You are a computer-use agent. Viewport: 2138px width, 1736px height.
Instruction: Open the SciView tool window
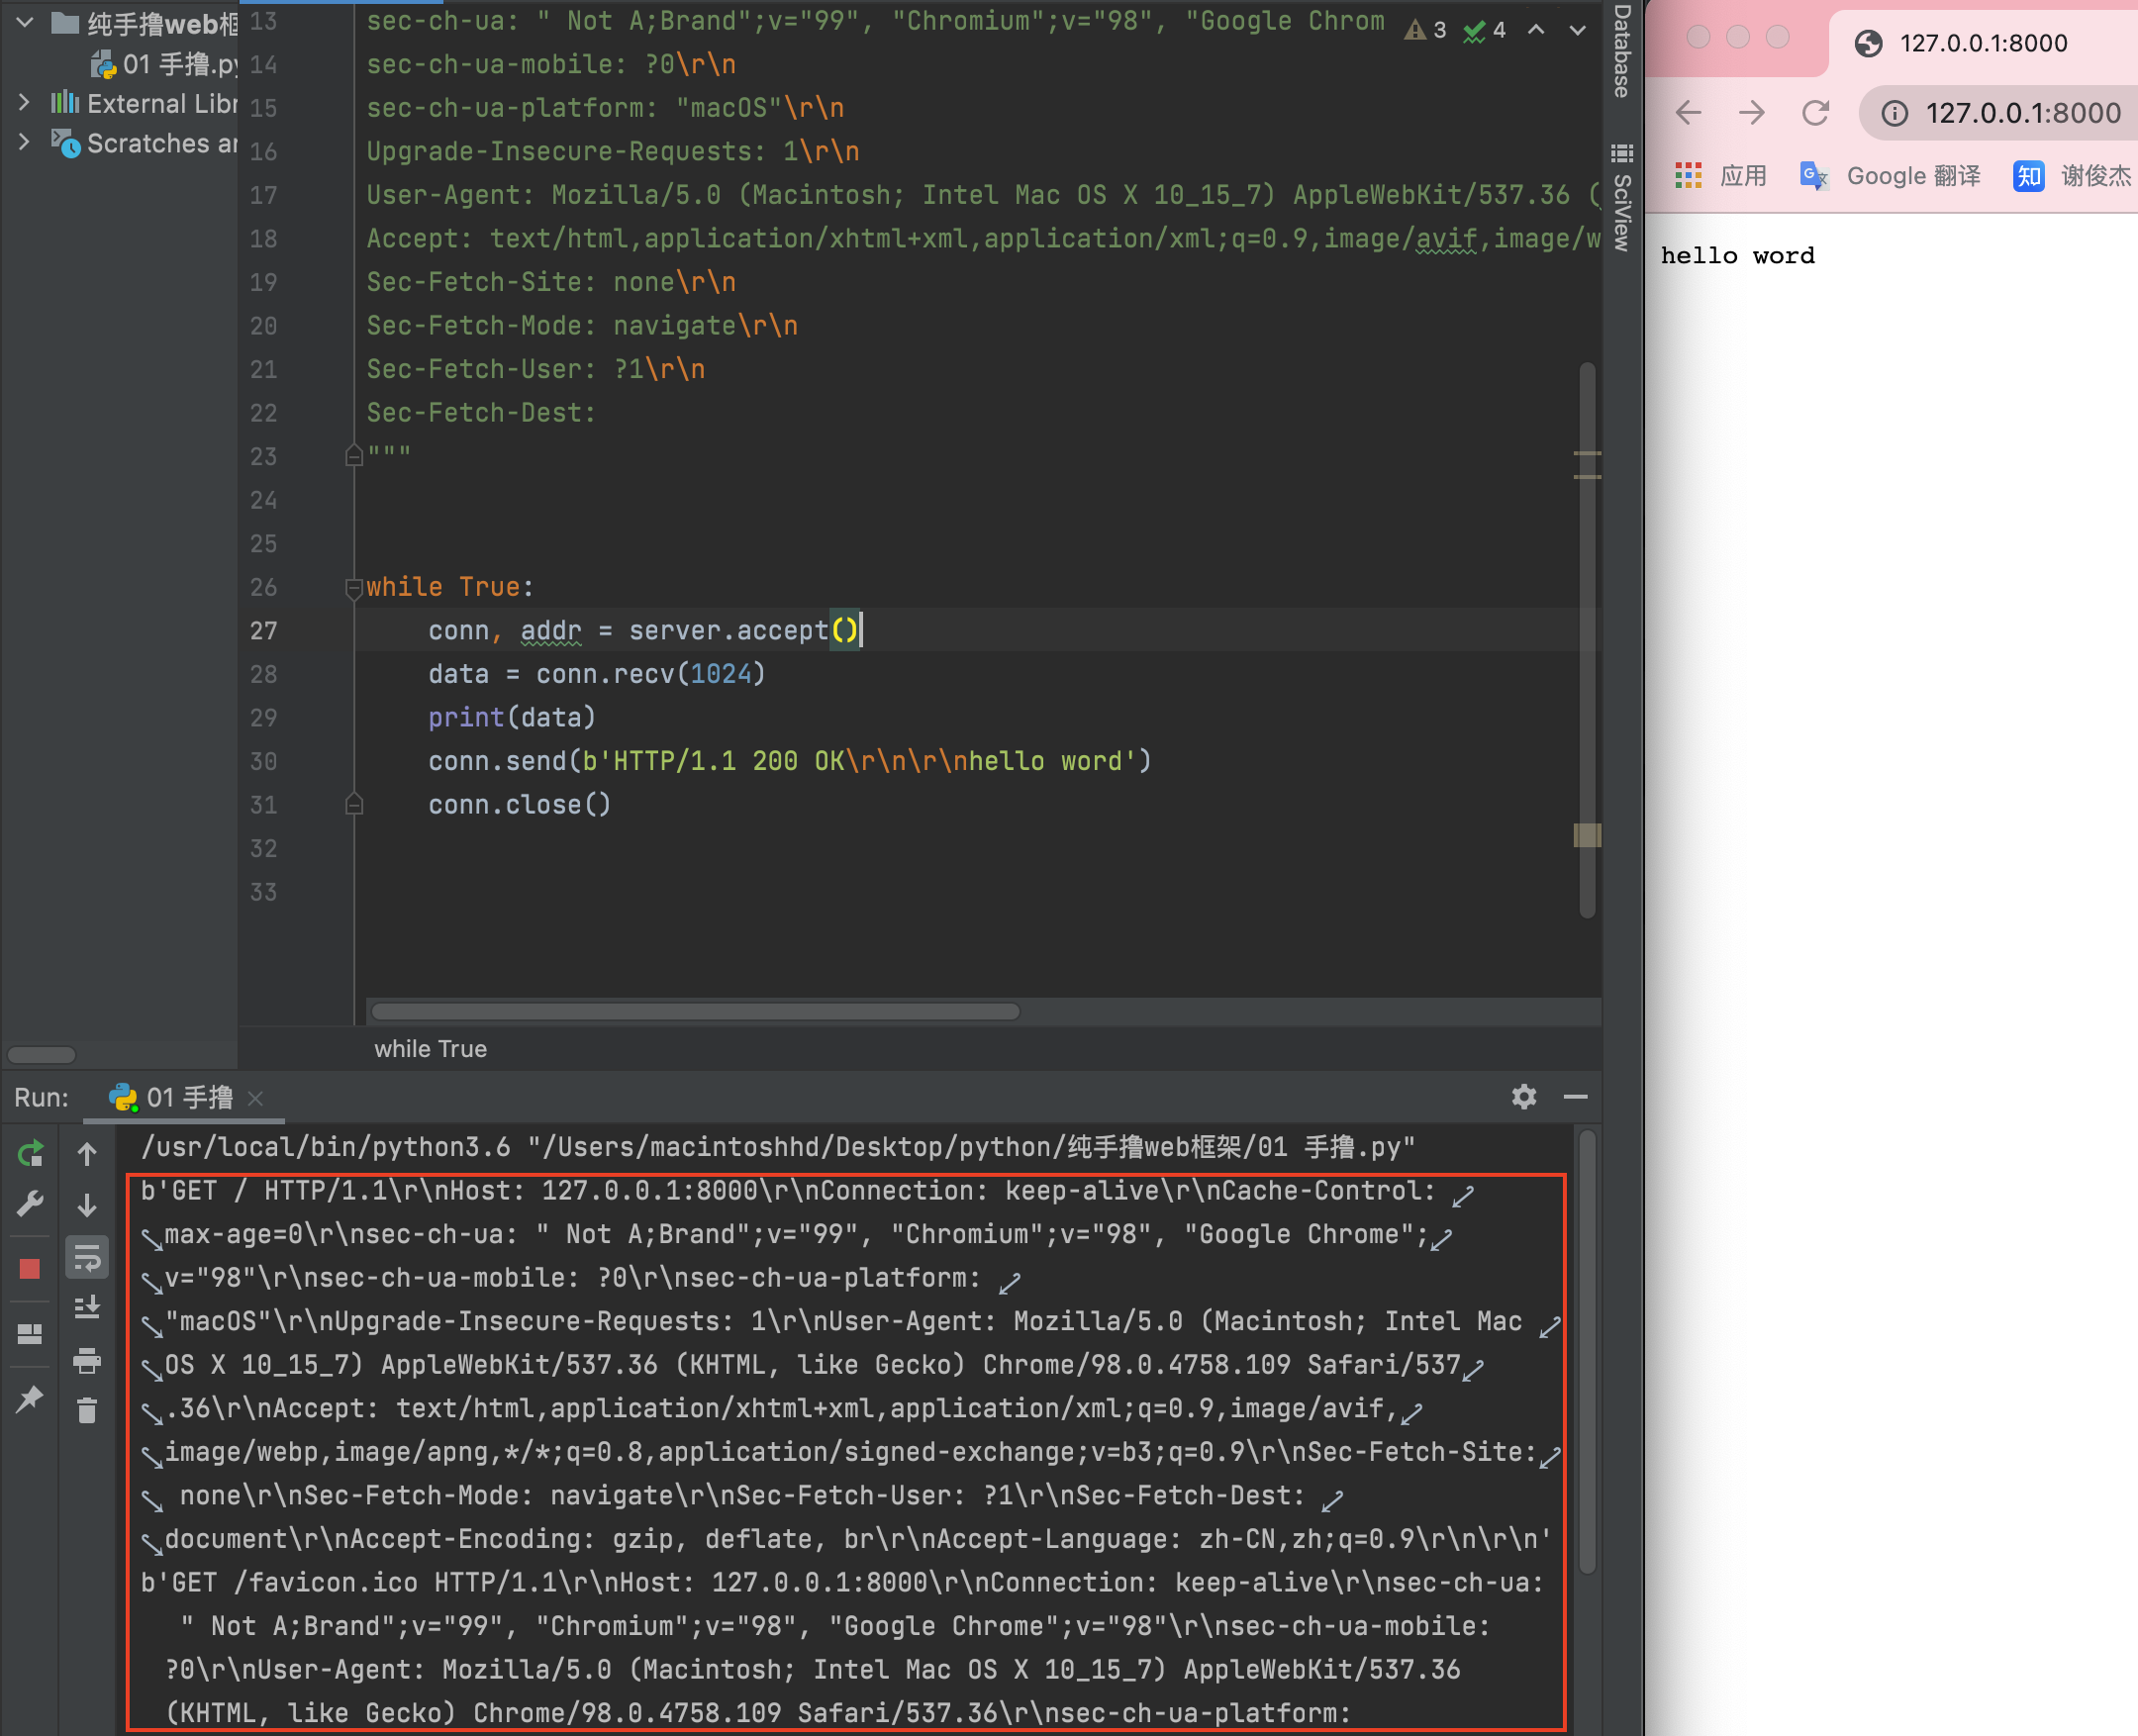coord(1622,198)
